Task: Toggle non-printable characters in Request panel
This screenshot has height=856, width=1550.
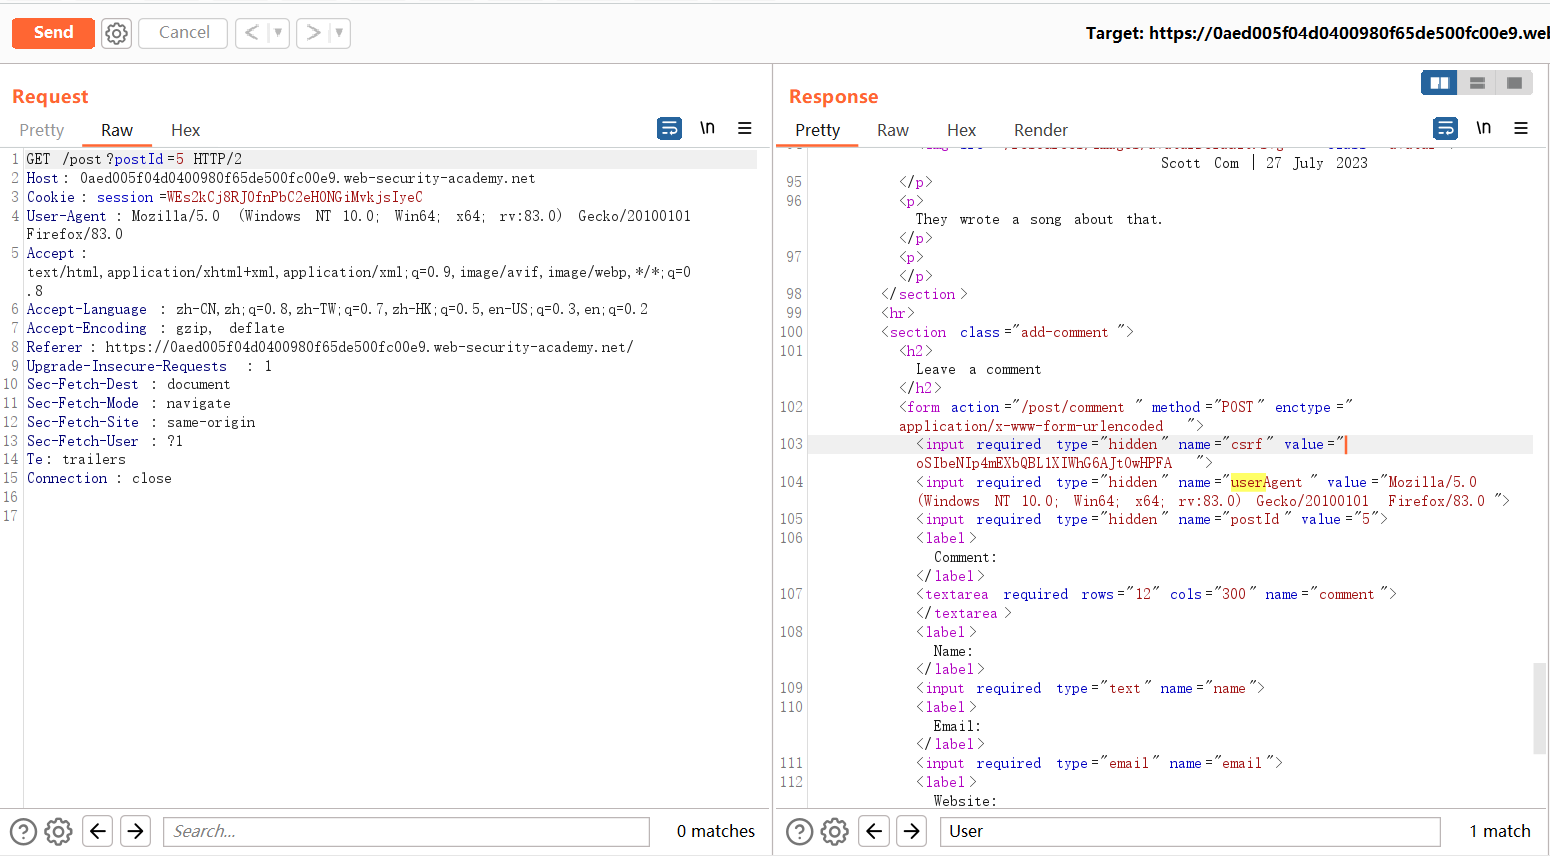Action: [707, 128]
